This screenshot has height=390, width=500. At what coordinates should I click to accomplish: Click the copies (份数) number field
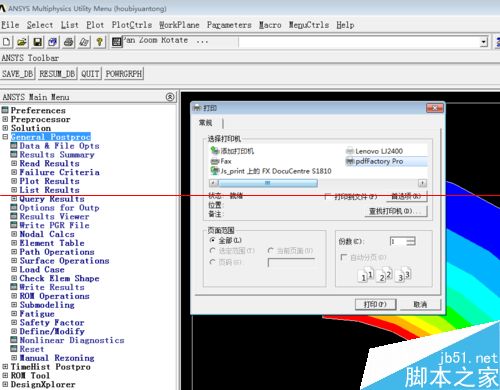point(398,241)
